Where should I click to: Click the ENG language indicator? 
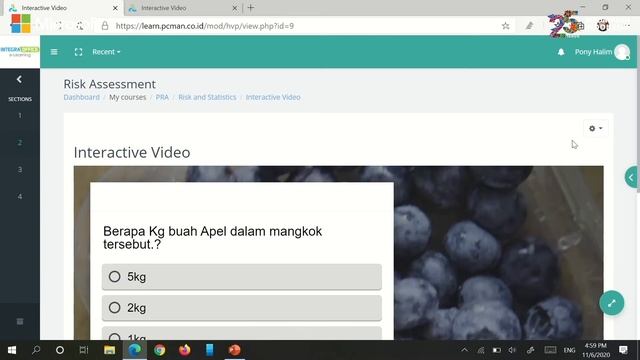569,350
